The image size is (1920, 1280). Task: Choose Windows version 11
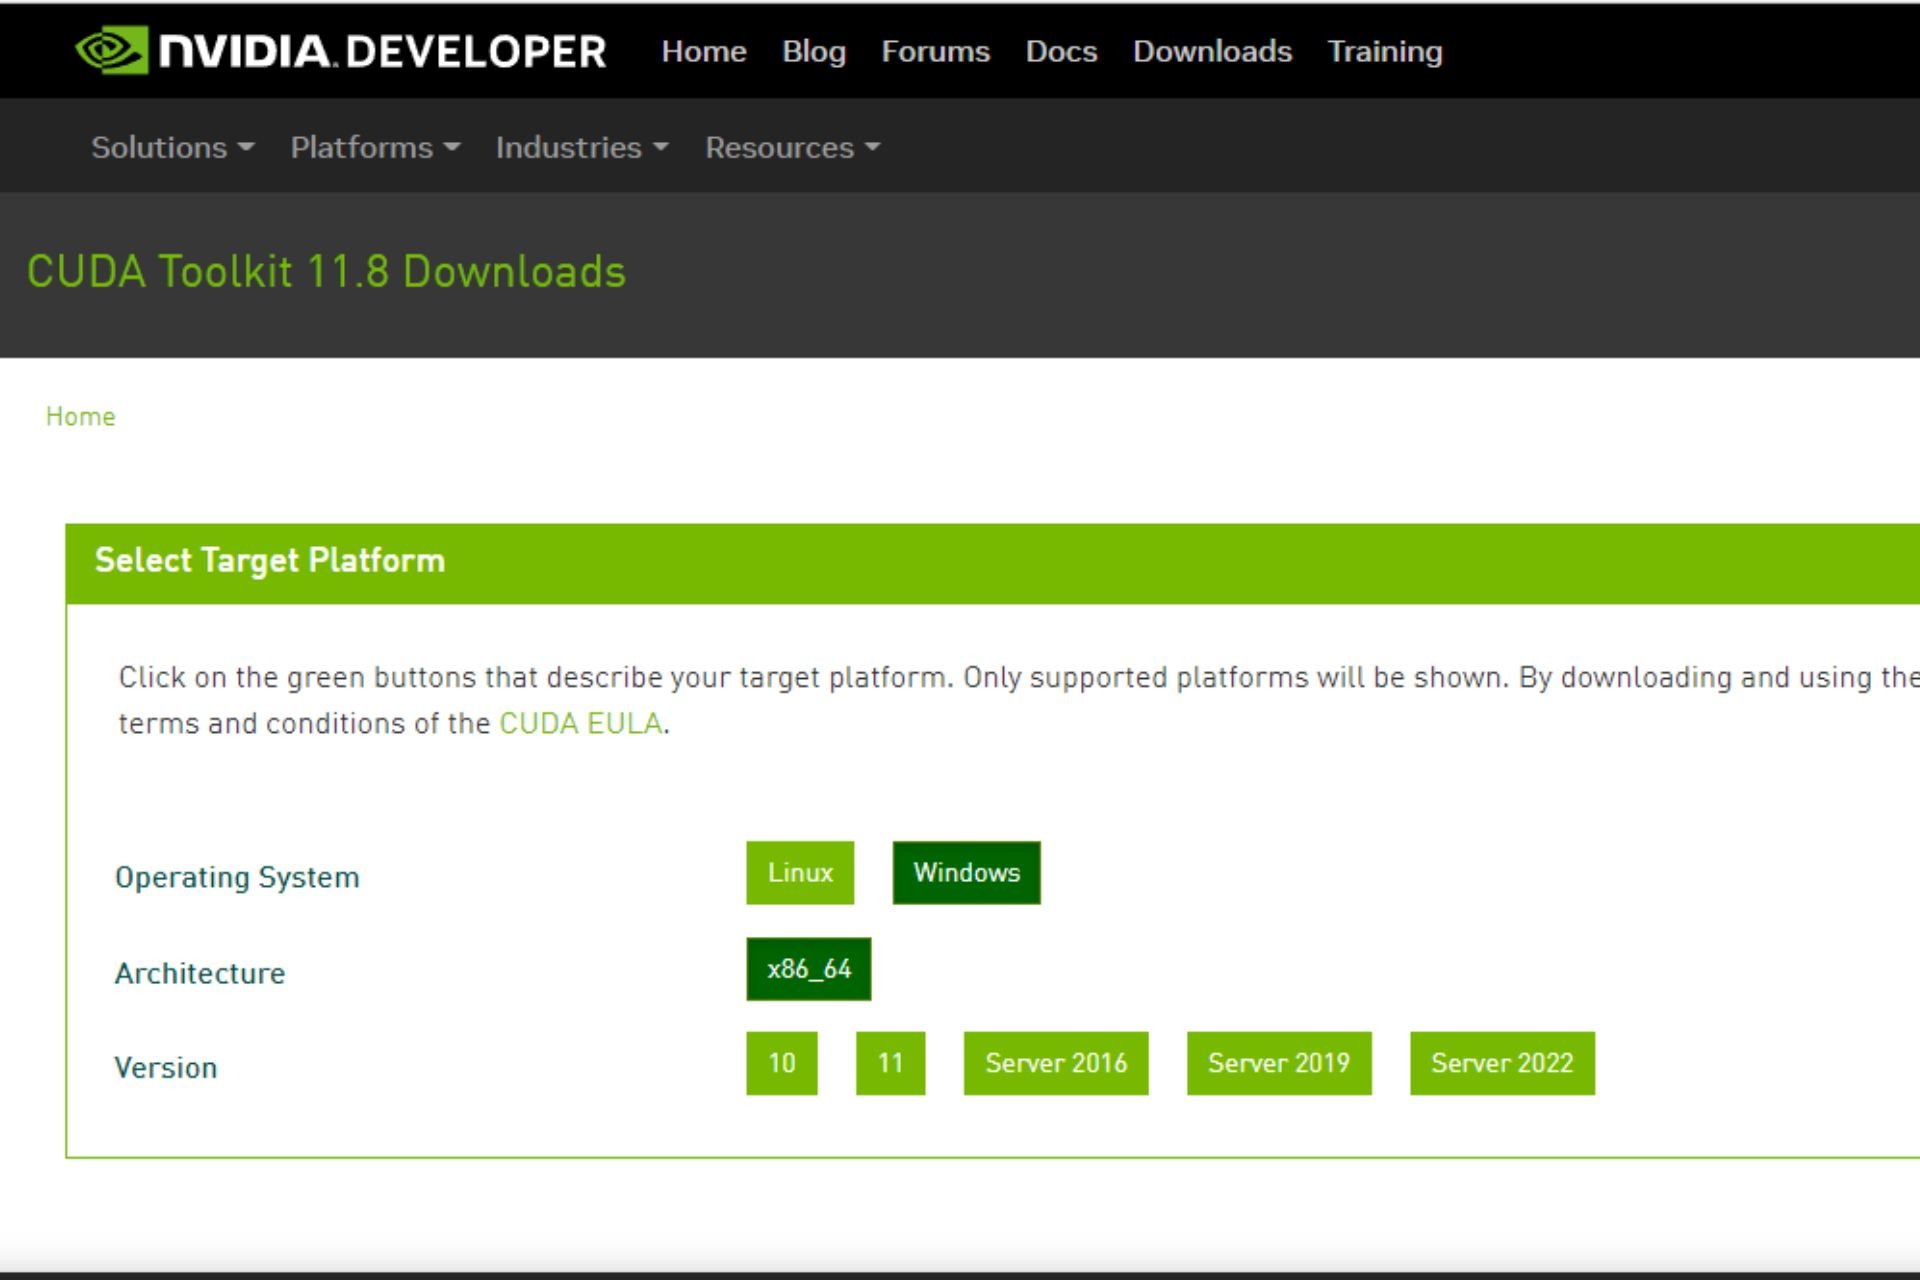tap(890, 1063)
